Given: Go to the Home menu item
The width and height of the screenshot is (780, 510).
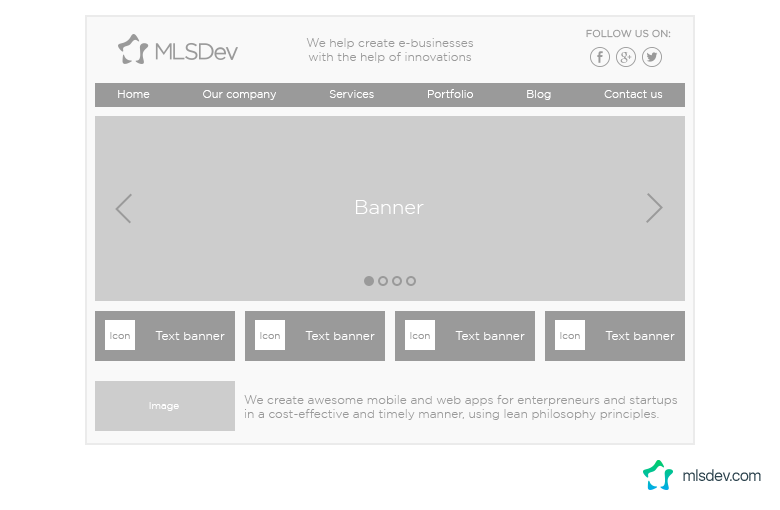Looking at the screenshot, I should pos(133,94).
